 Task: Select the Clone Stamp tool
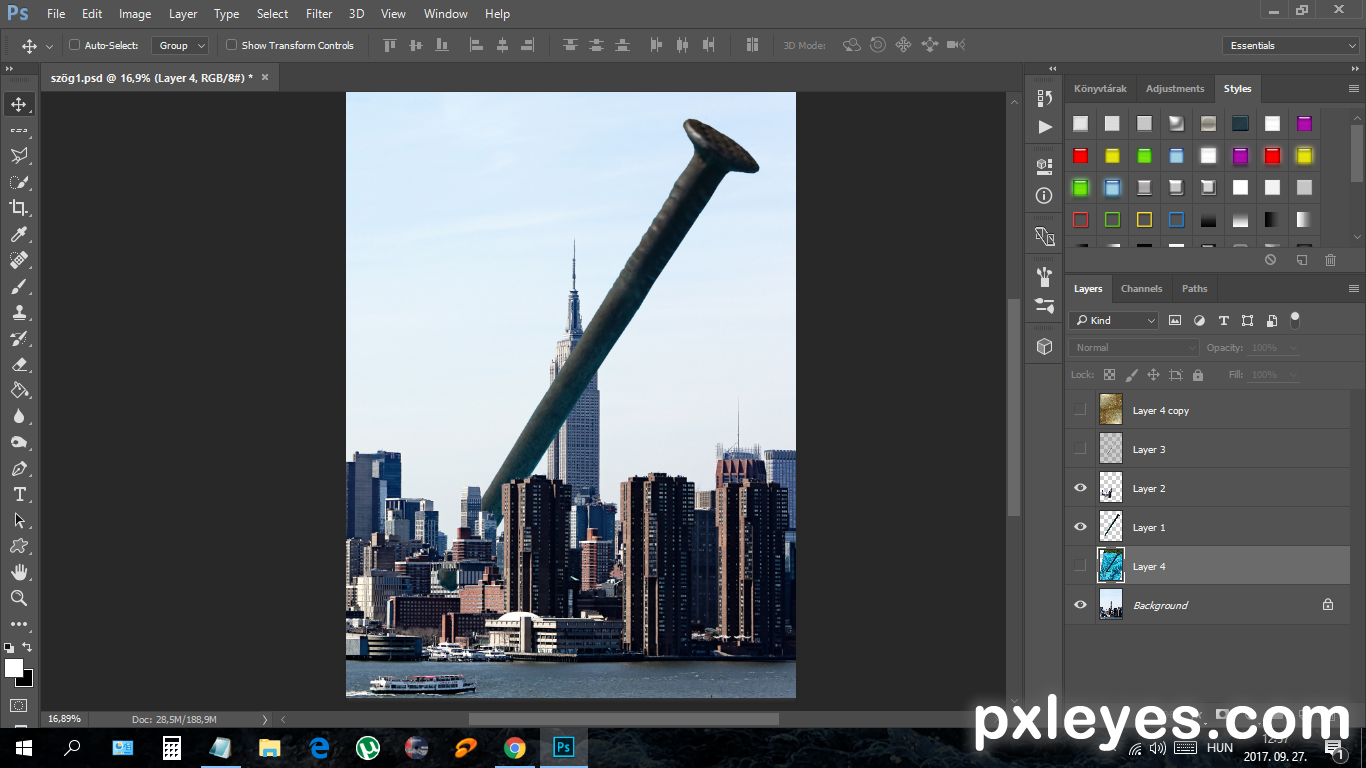pyautogui.click(x=18, y=312)
